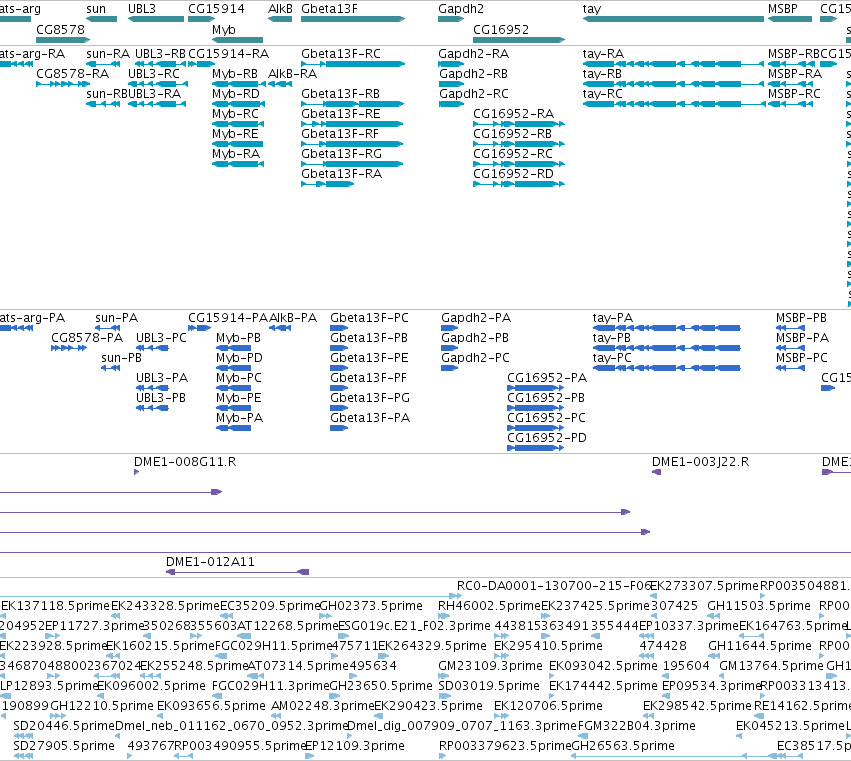Viewport: 851px width, 761px height.
Task: Select the CG16952-RD transcript label
Action: click(513, 174)
